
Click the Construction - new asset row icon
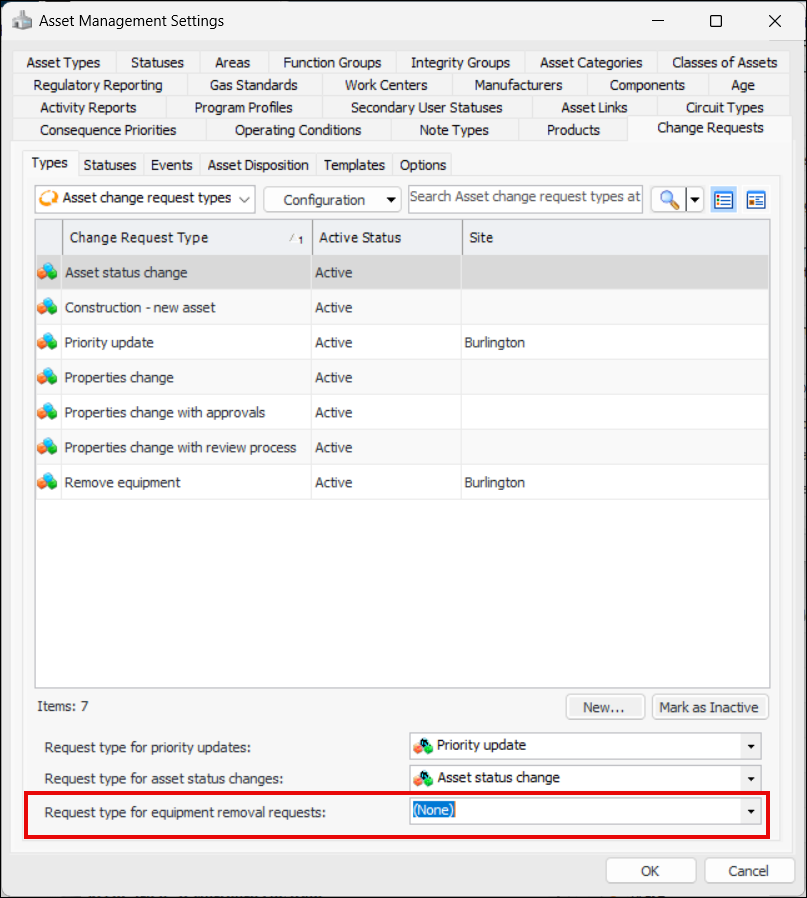tap(48, 307)
